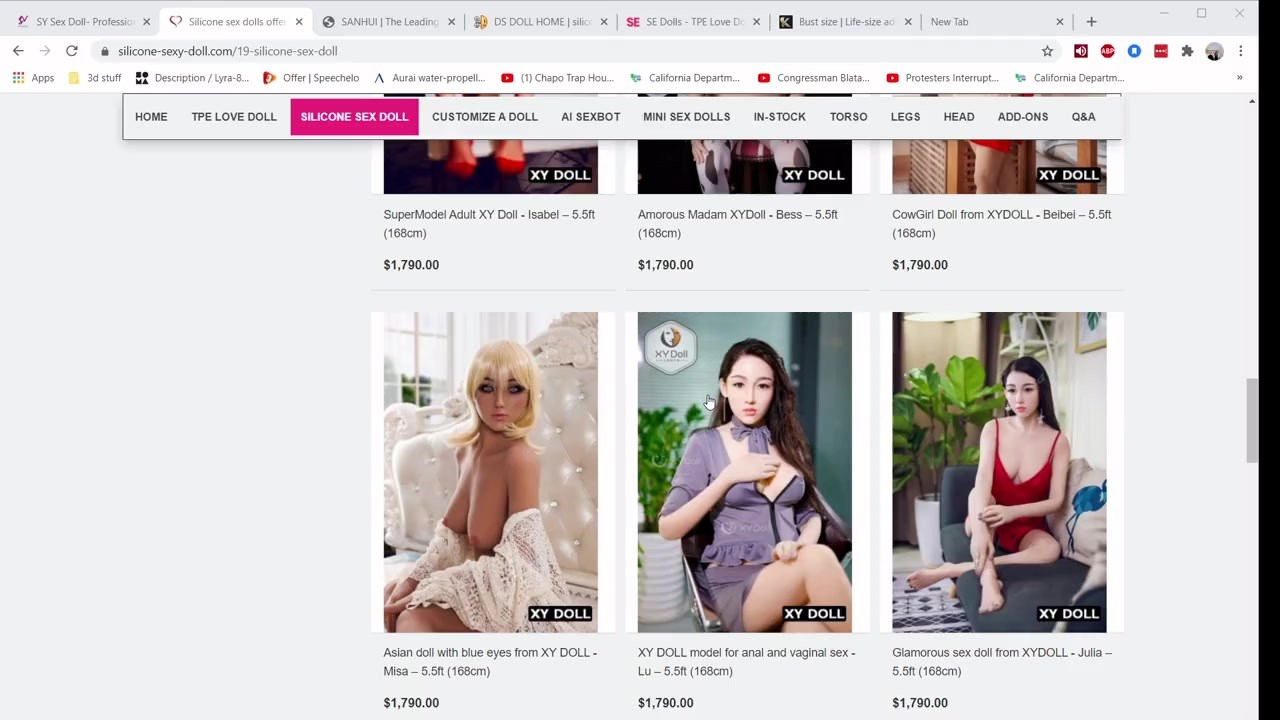Open the Amorous Madam XYDoll - Bess link
The width and height of the screenshot is (1280, 720).
pyautogui.click(x=738, y=224)
